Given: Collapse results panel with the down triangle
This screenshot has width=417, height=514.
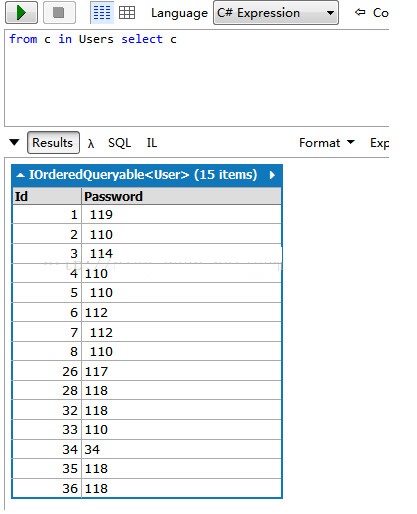Looking at the screenshot, I should [14, 142].
